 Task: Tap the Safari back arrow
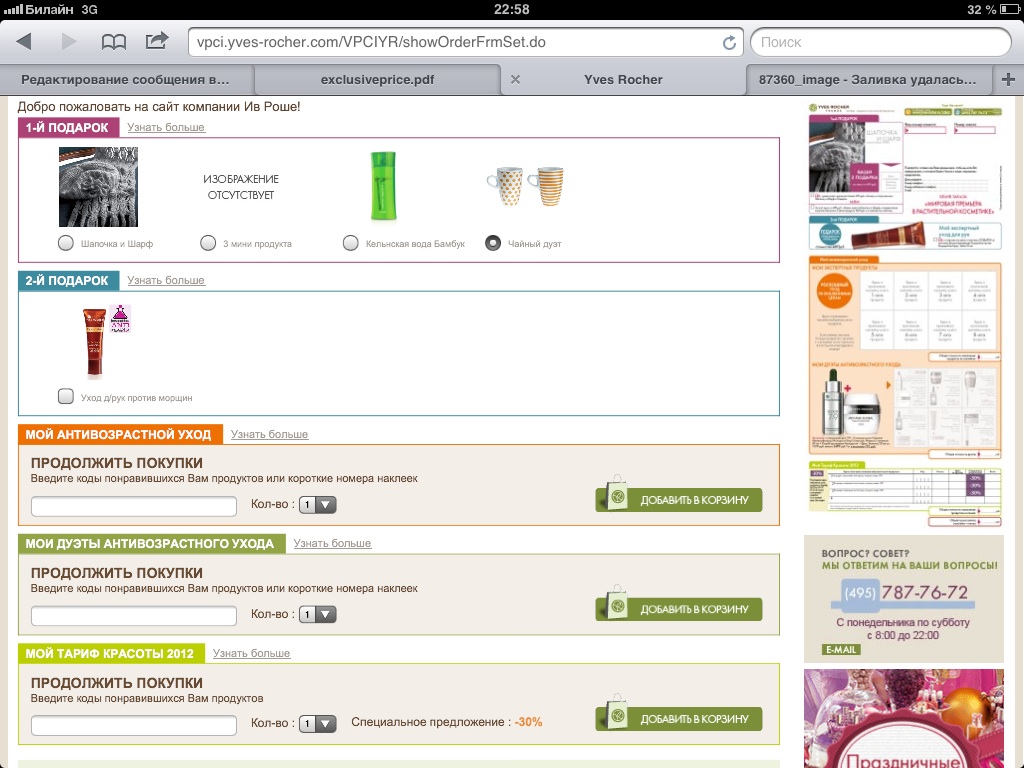coord(24,42)
